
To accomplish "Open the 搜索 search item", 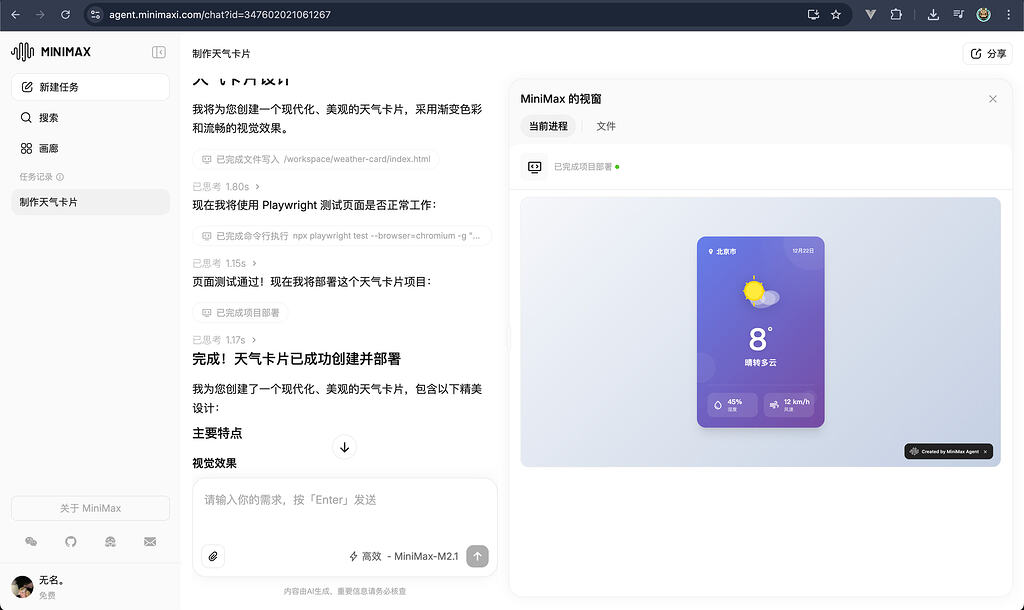I will coord(90,118).
